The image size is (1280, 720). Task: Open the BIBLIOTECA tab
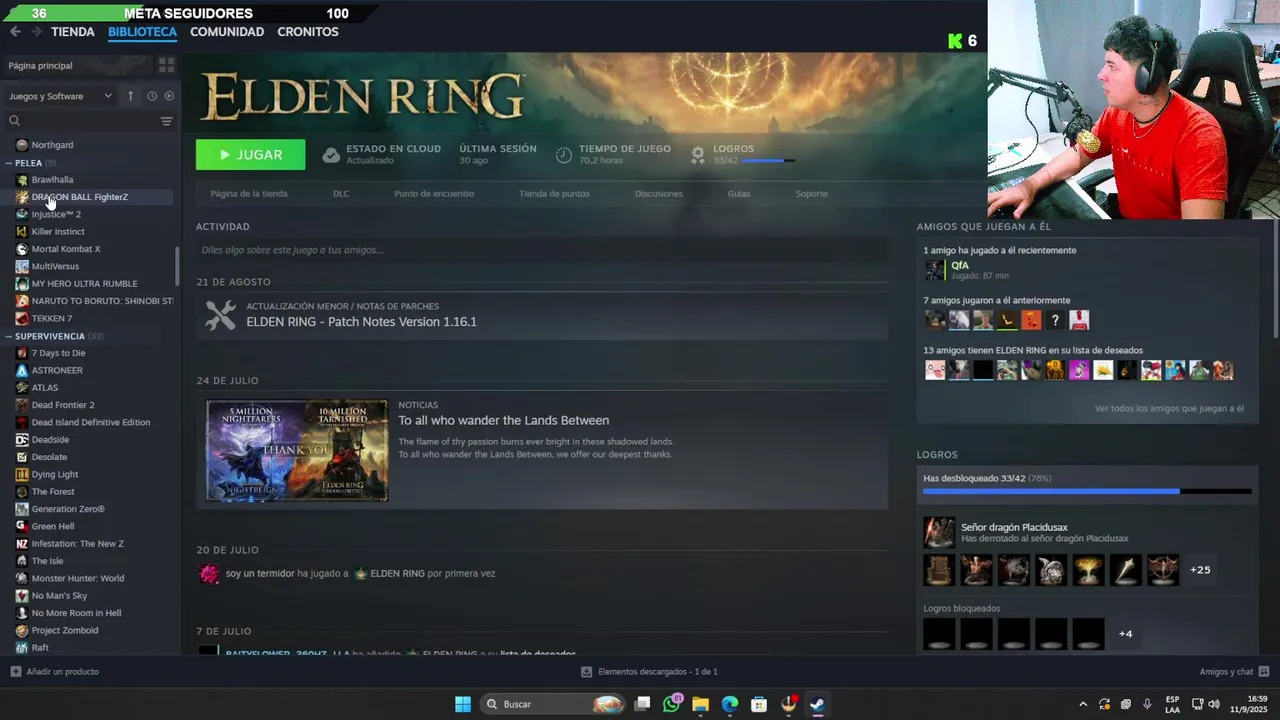142,32
